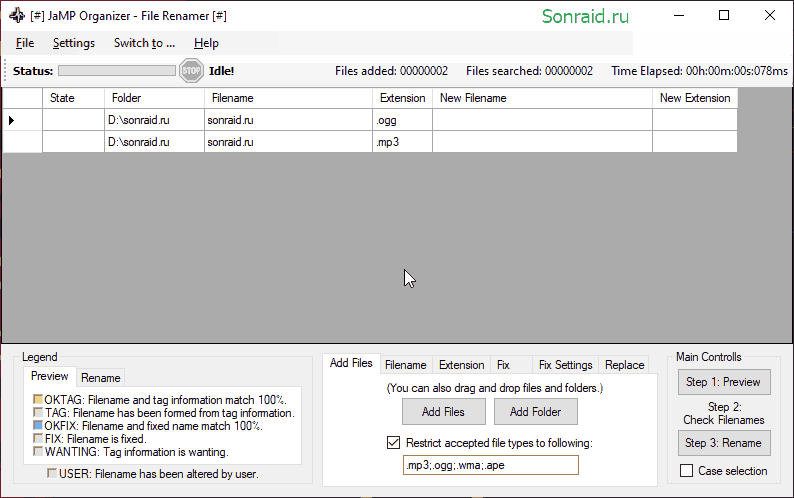Click the TAG legend color box
This screenshot has width=794, height=498.
click(x=38, y=412)
